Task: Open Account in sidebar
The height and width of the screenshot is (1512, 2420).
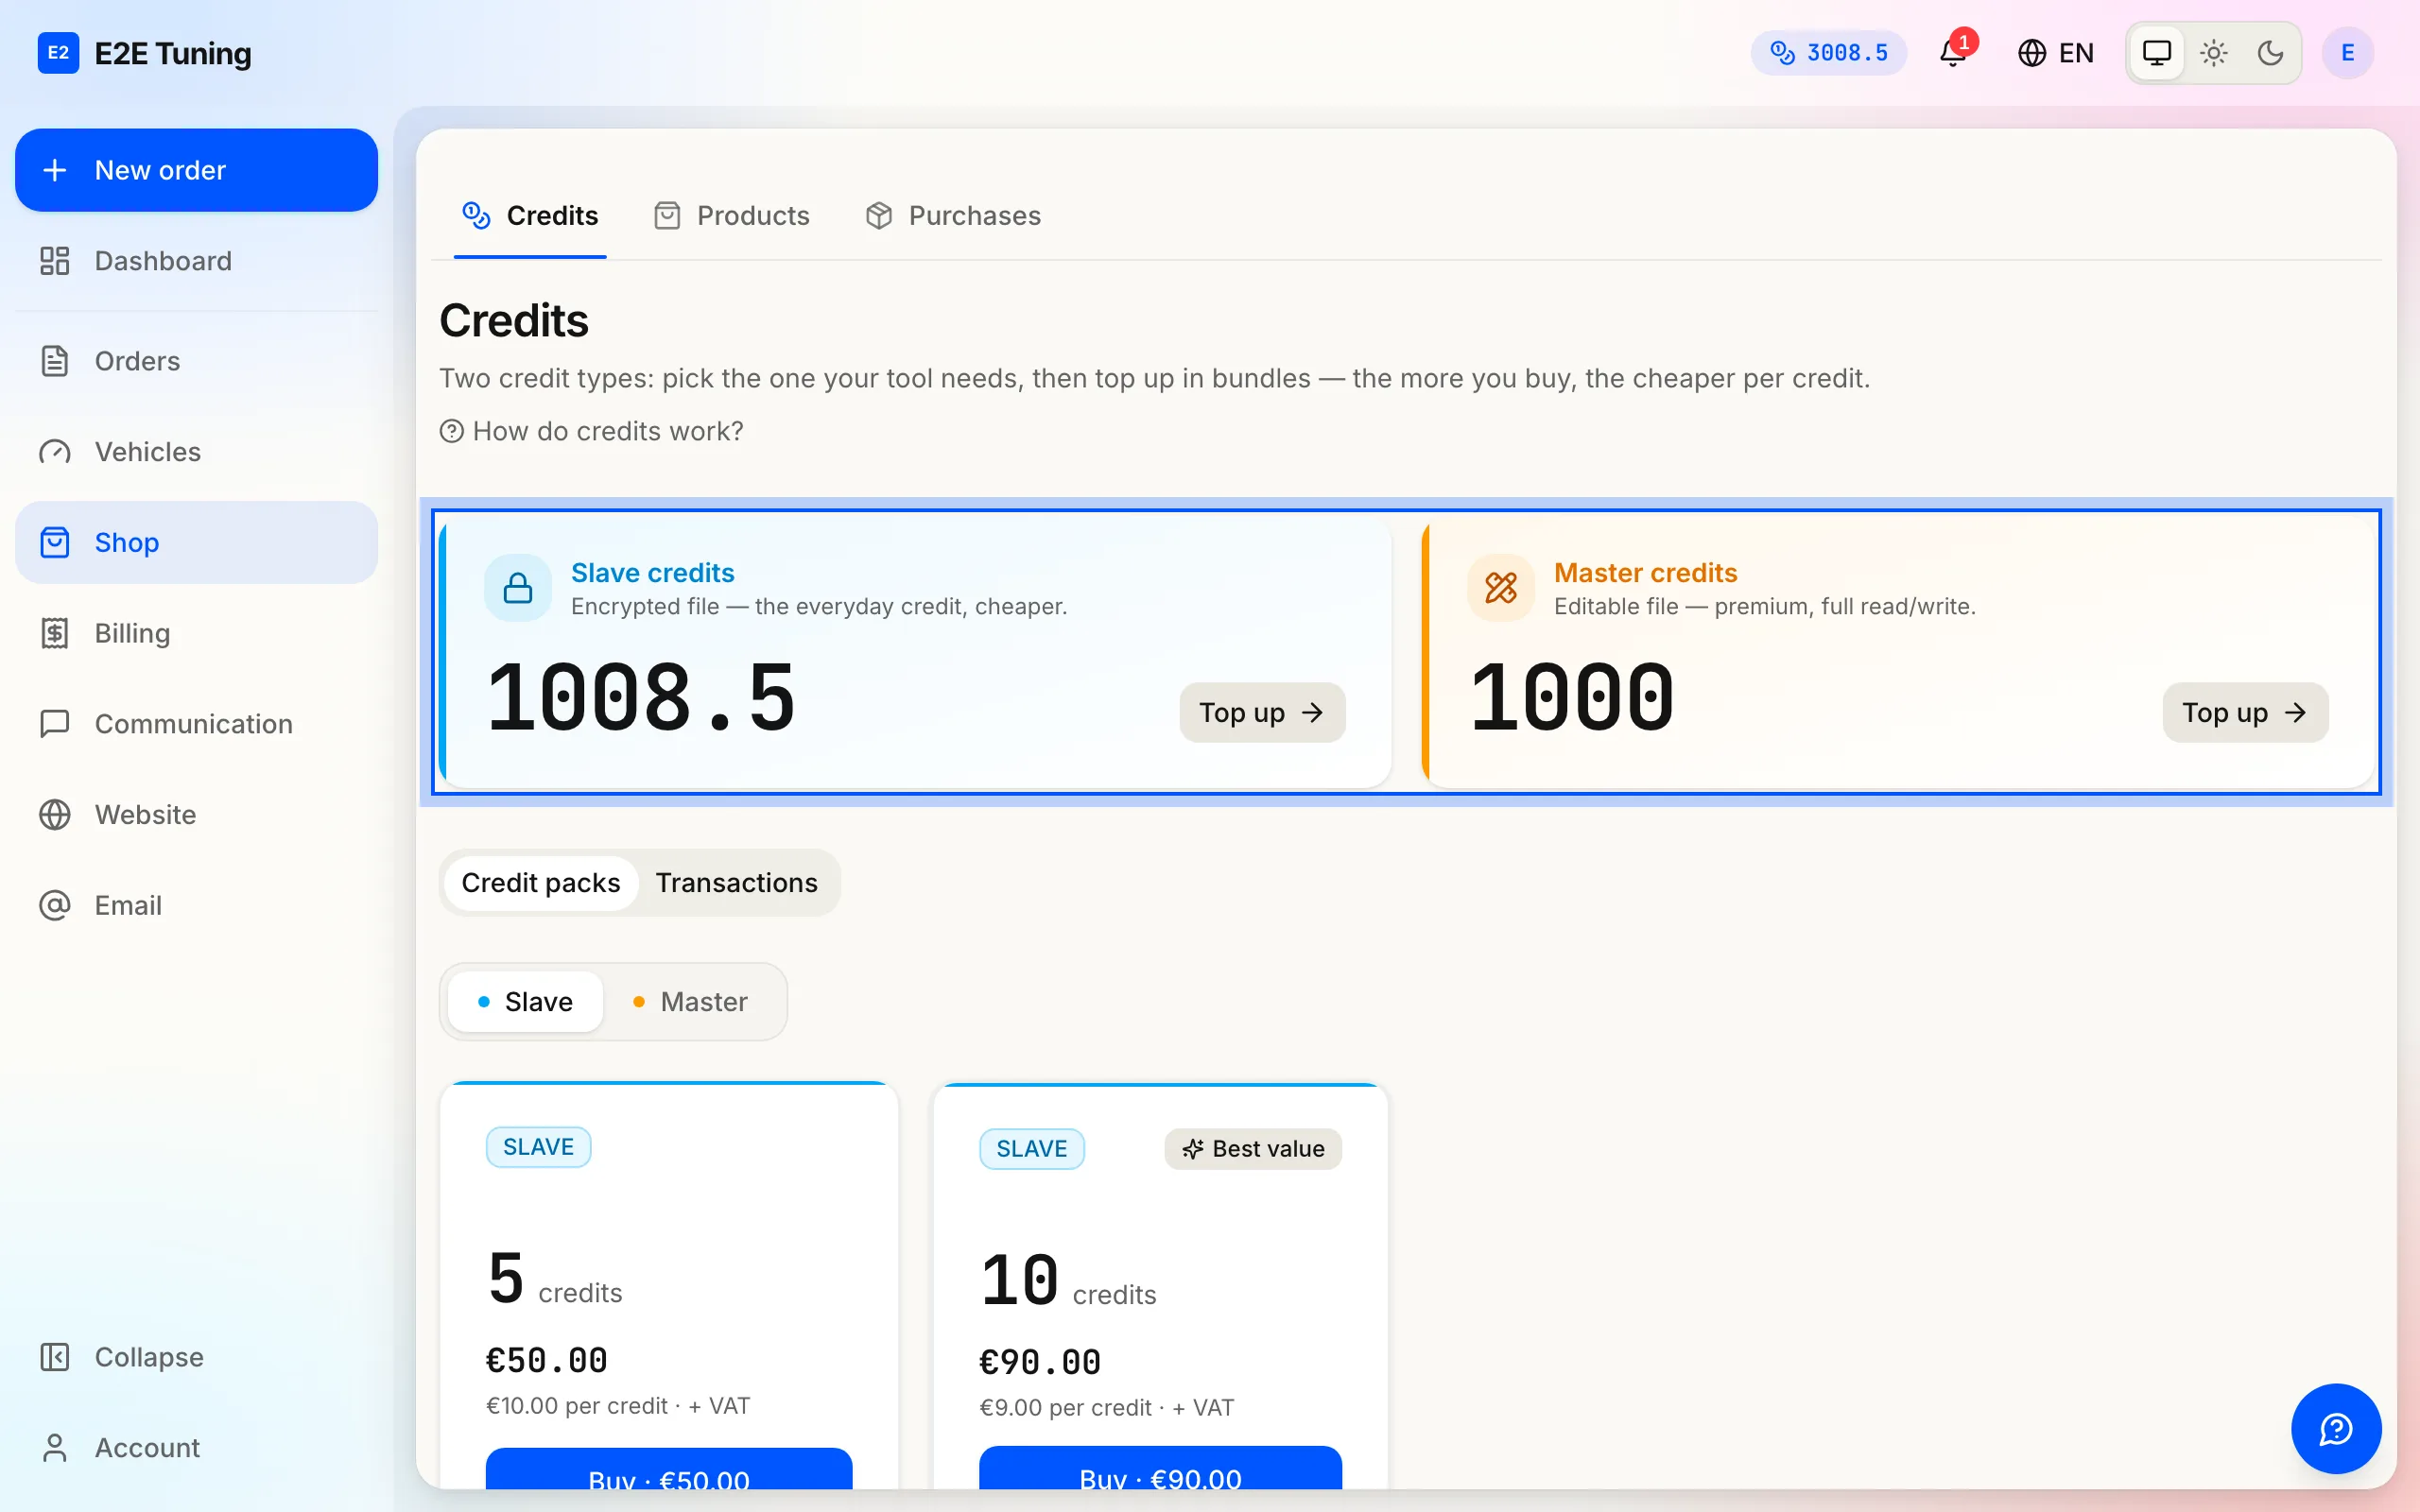Action: [196, 1448]
